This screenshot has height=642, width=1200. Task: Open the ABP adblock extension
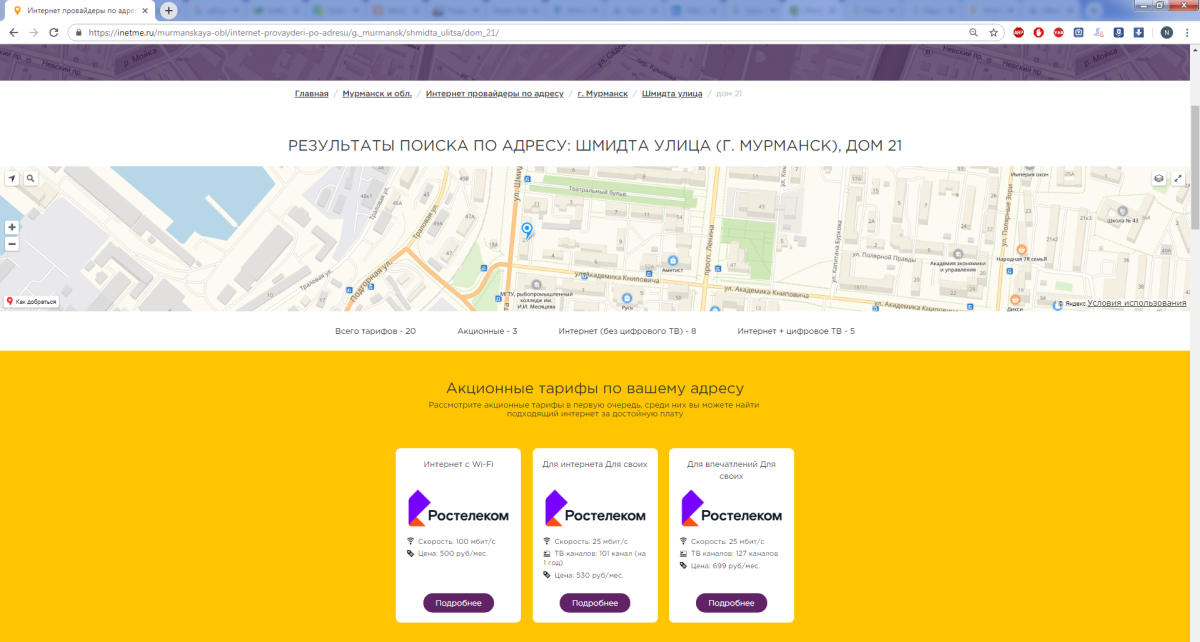coord(1019,32)
